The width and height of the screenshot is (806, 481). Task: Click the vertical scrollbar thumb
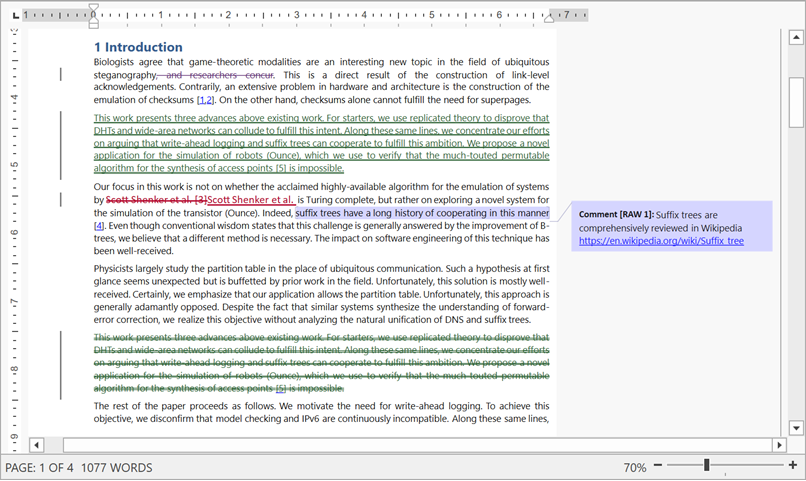(796, 102)
